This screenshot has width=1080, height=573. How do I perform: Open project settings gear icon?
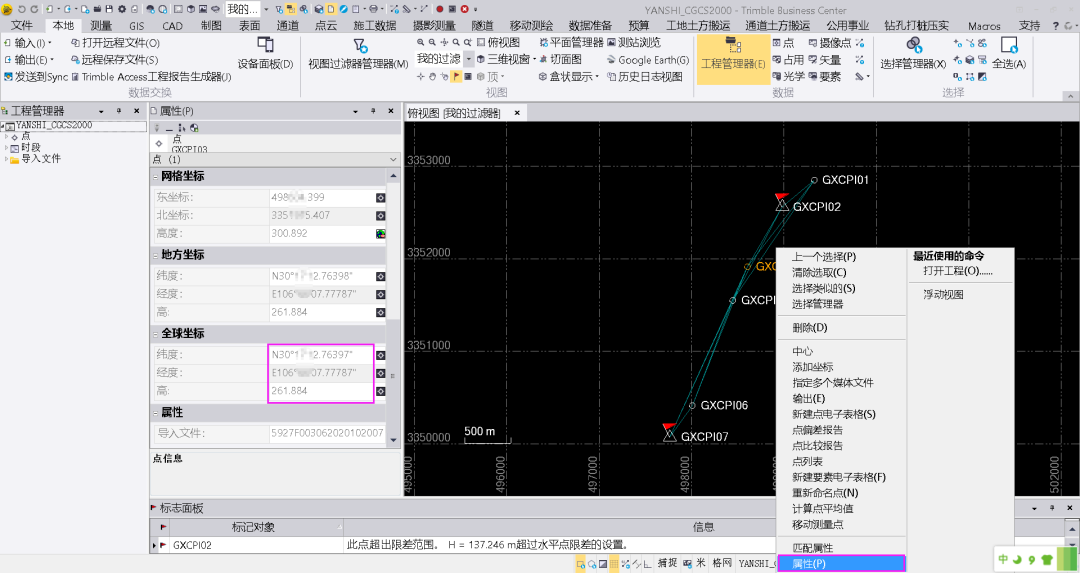click(x=121, y=9)
